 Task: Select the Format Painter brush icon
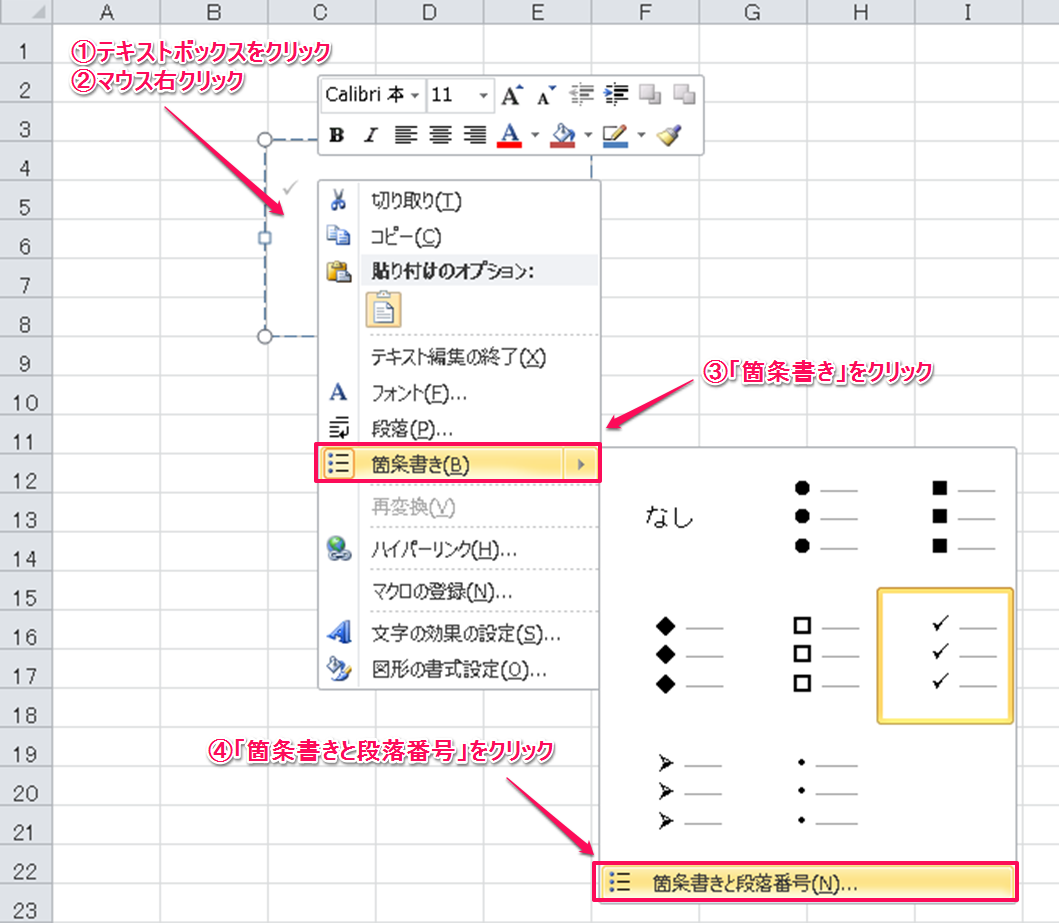tap(669, 135)
